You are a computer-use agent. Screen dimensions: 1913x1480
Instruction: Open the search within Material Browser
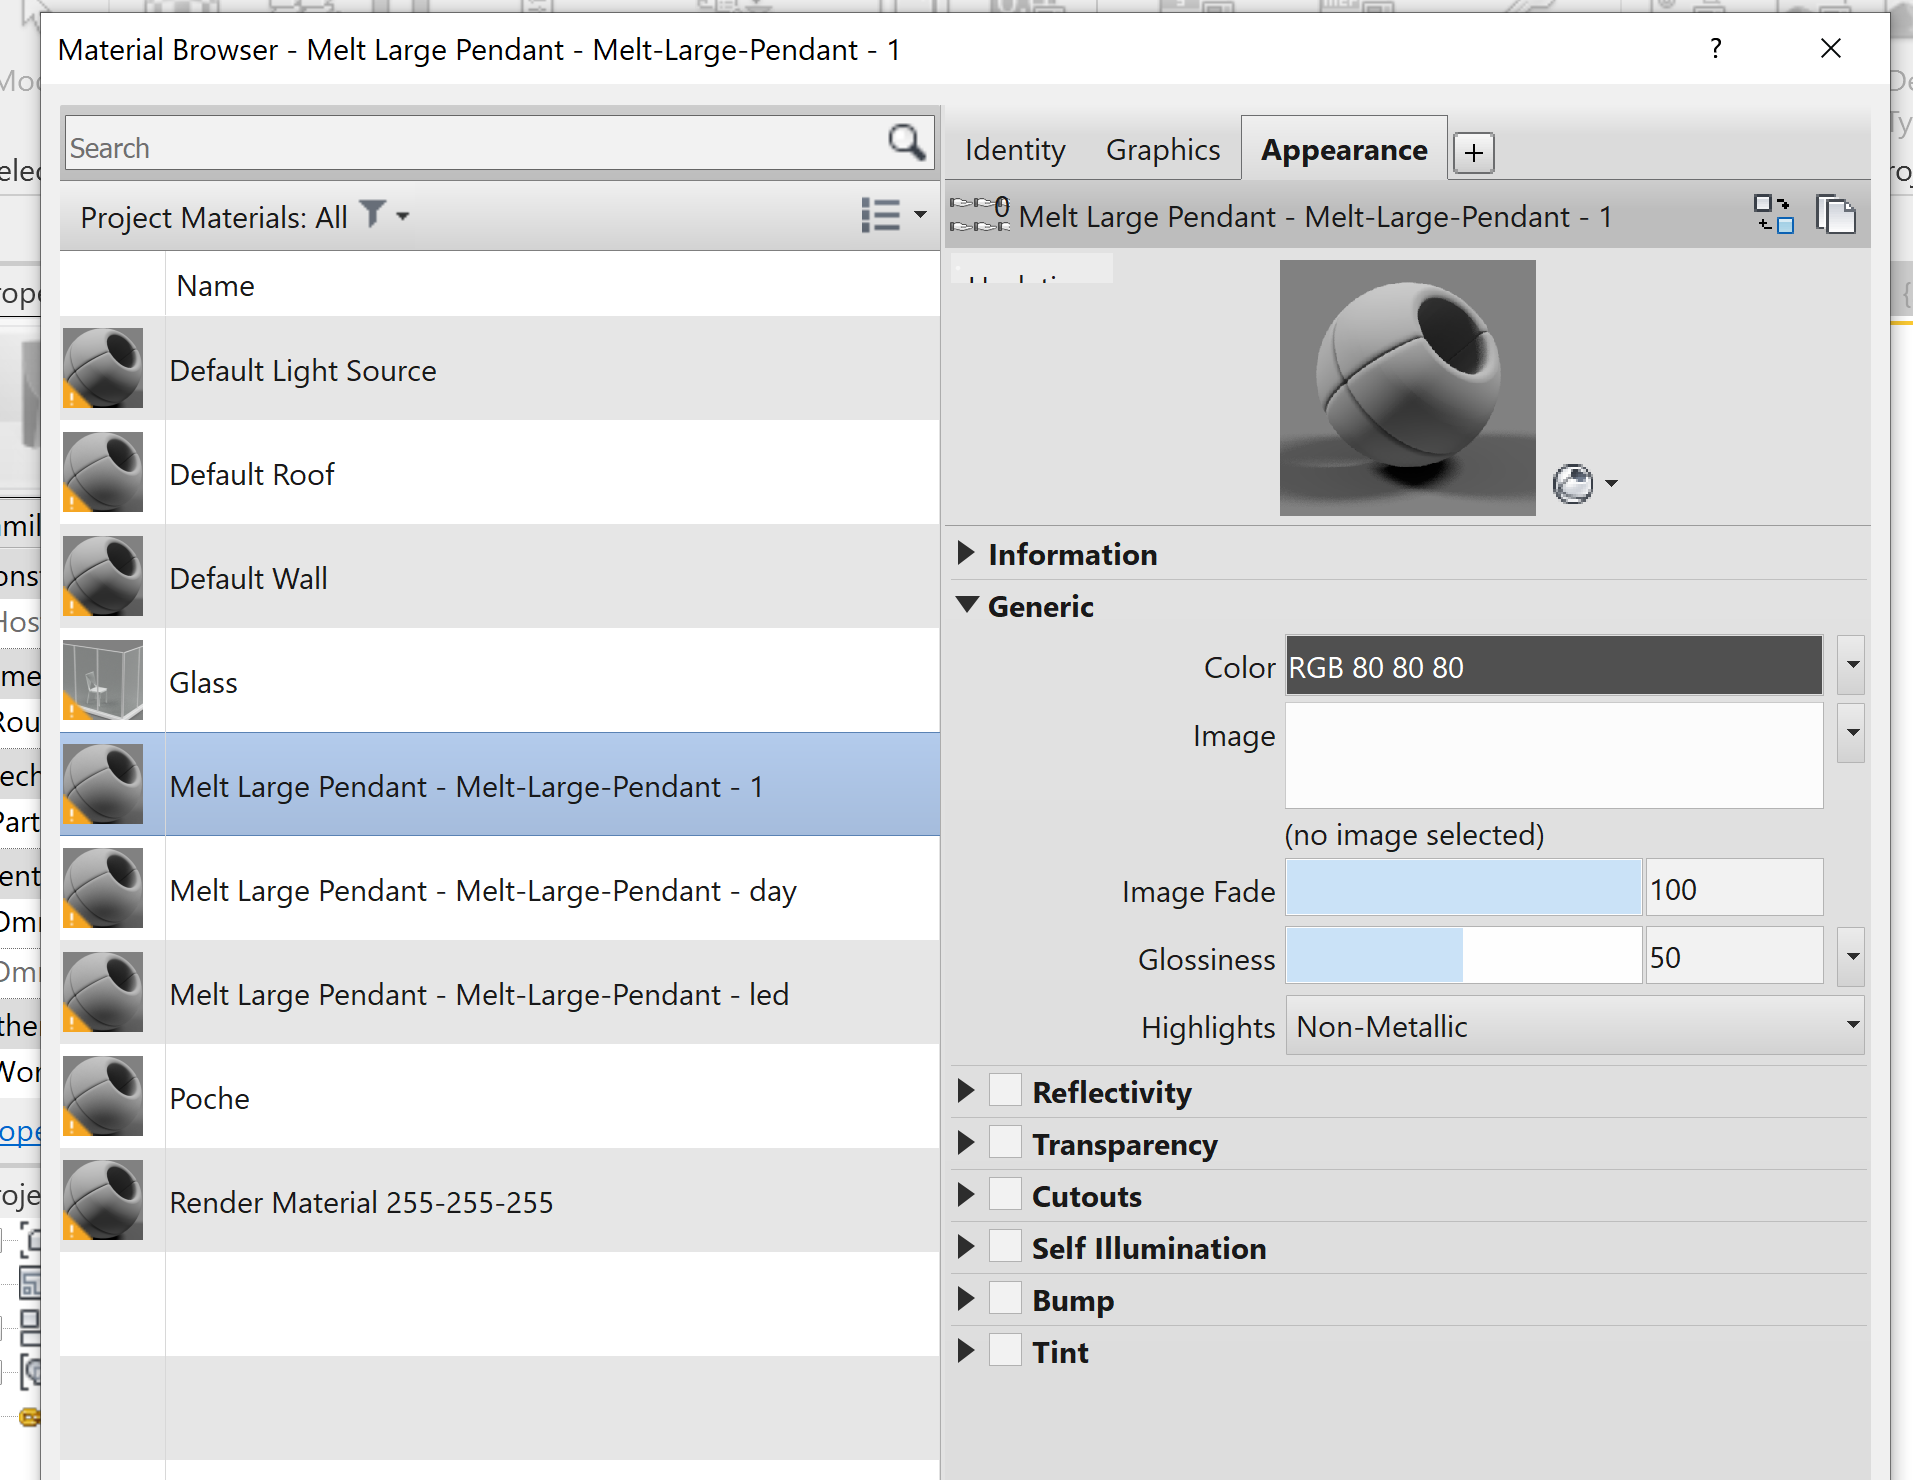[x=905, y=144]
